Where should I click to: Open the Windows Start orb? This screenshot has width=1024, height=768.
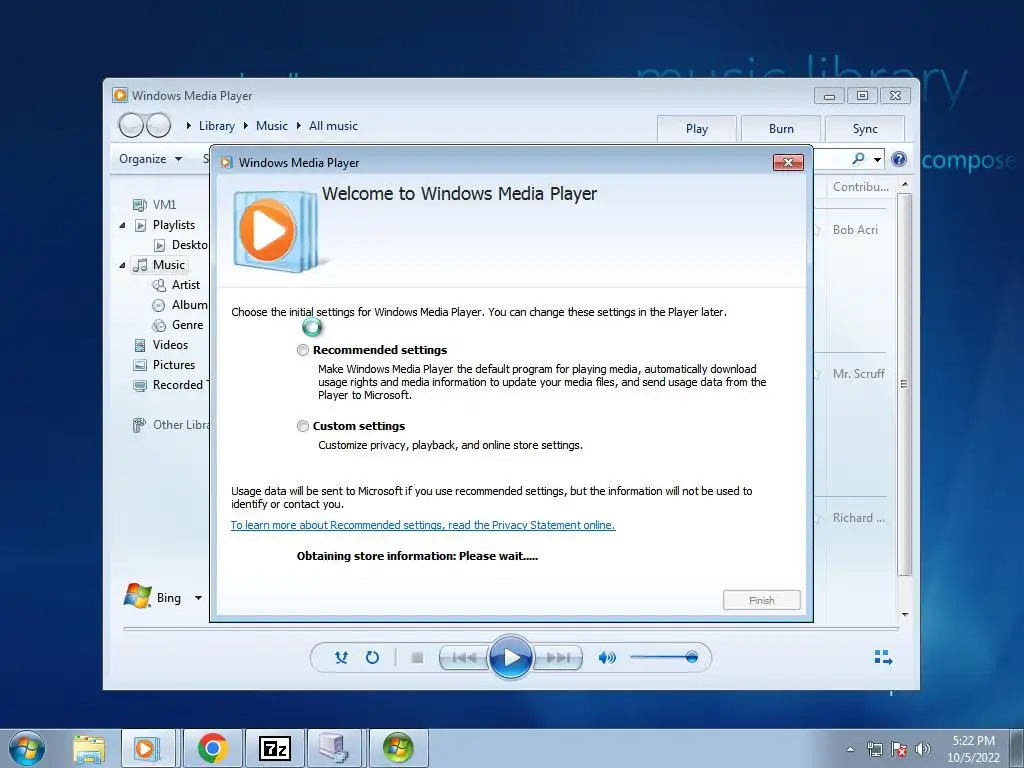pyautogui.click(x=27, y=748)
